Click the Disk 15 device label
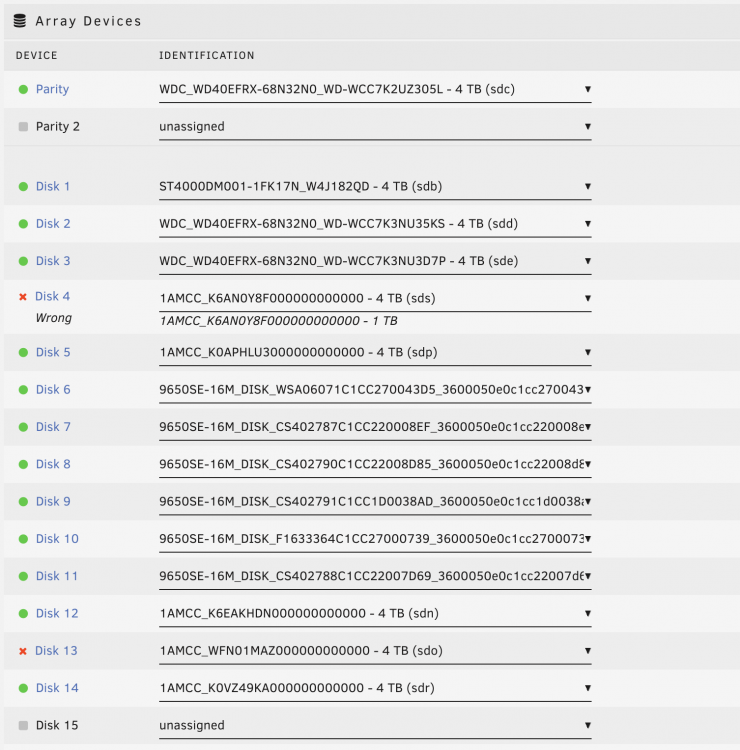 pos(57,726)
